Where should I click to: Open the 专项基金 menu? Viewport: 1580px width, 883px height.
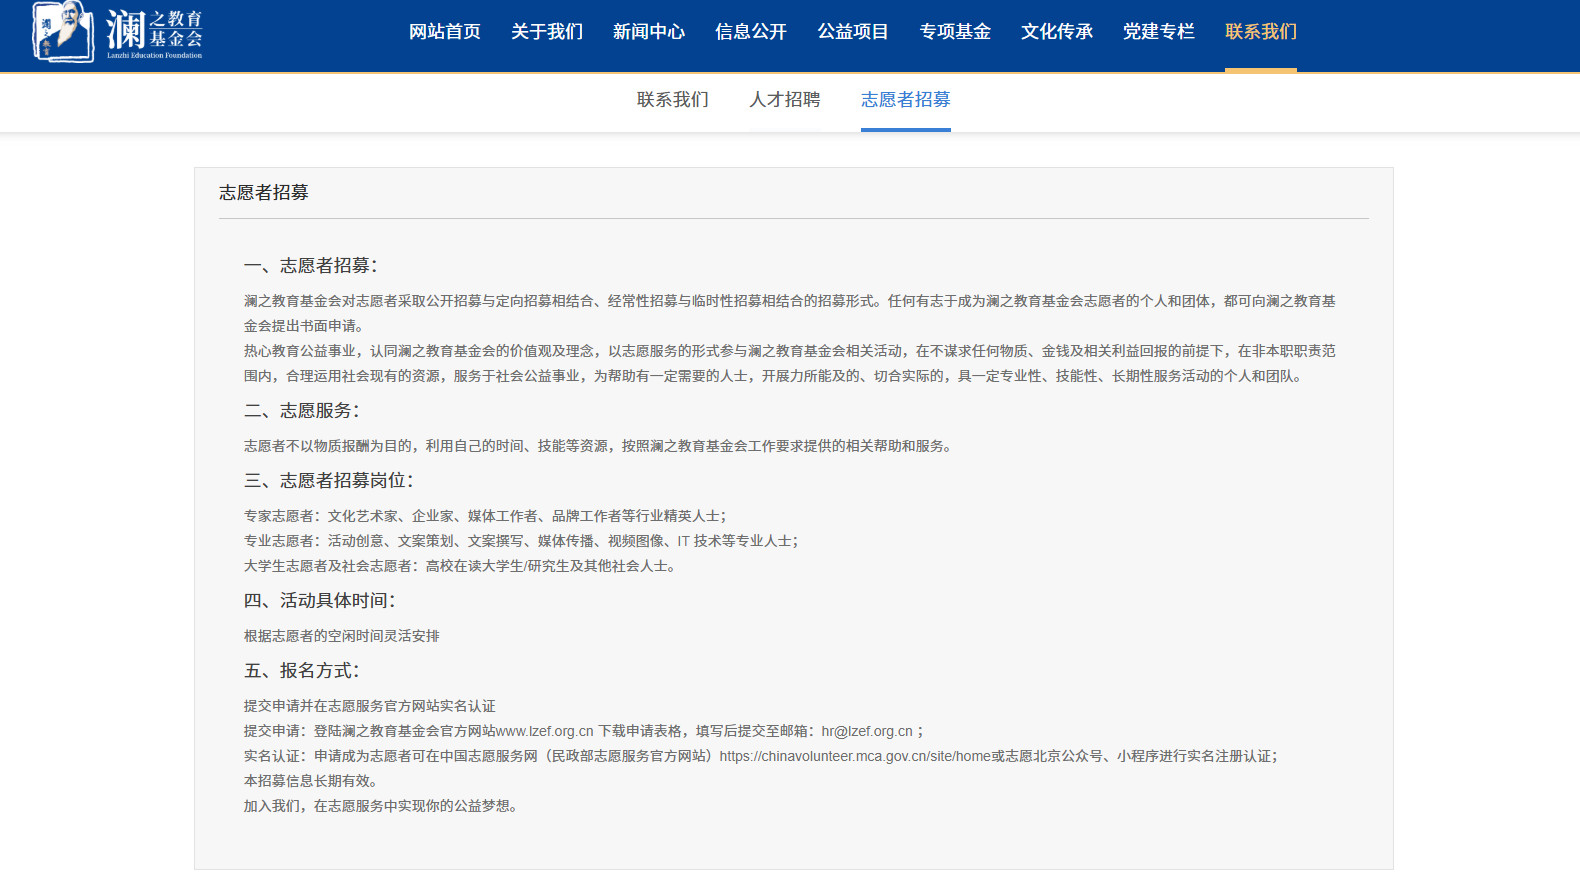pos(954,32)
